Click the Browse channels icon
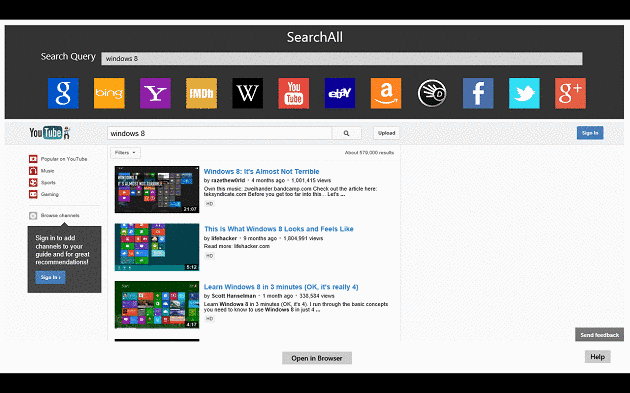This screenshot has width=630, height=393. 33,216
